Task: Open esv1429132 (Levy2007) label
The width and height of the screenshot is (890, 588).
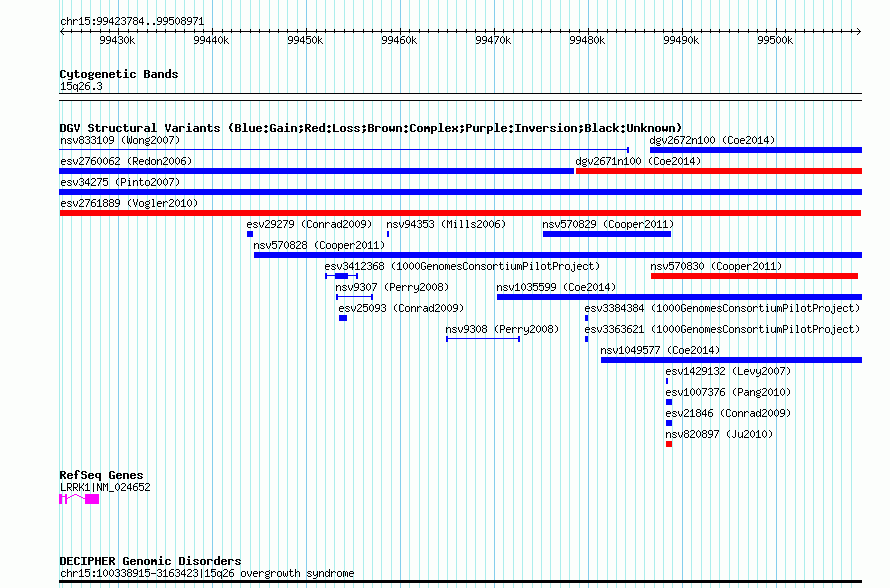Action: (x=728, y=371)
